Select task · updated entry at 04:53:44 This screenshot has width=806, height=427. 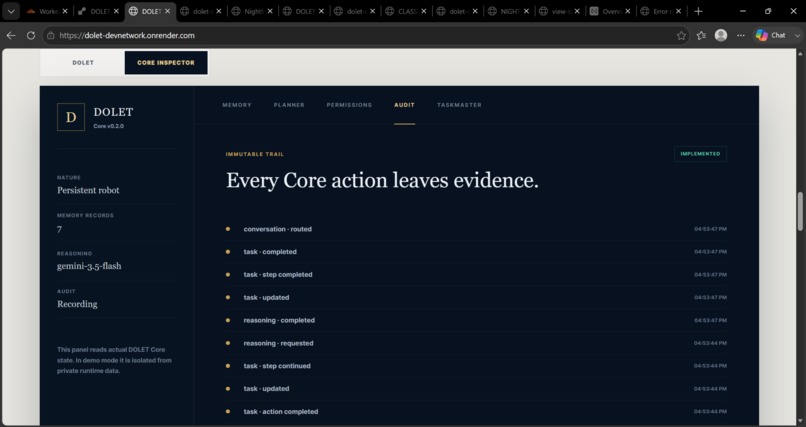pyautogui.click(x=476, y=388)
